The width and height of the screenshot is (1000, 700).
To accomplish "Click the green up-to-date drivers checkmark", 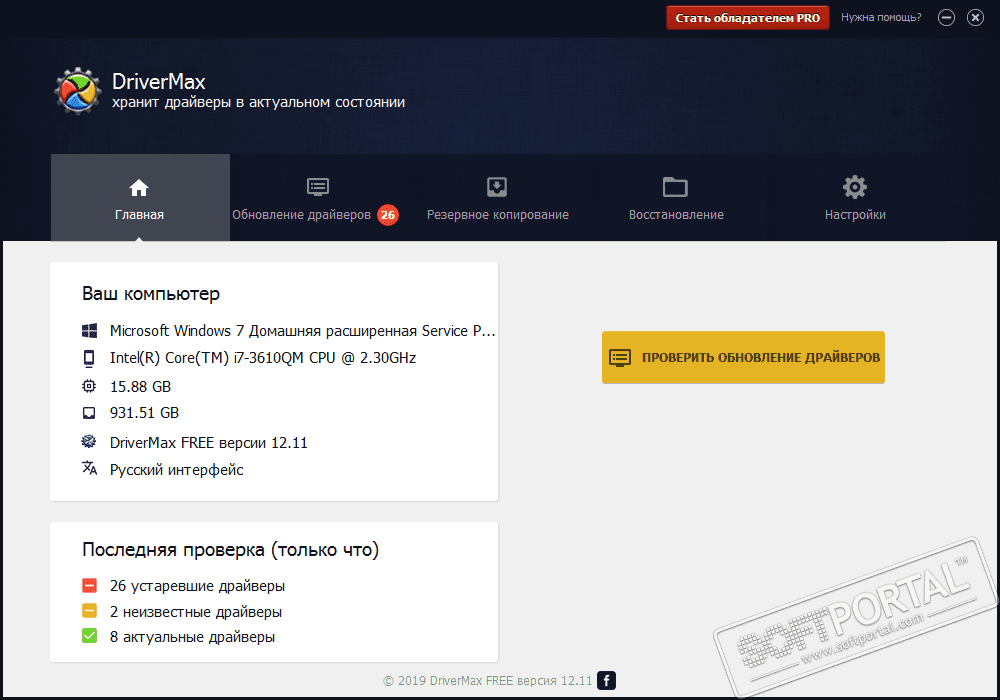I will pyautogui.click(x=89, y=636).
